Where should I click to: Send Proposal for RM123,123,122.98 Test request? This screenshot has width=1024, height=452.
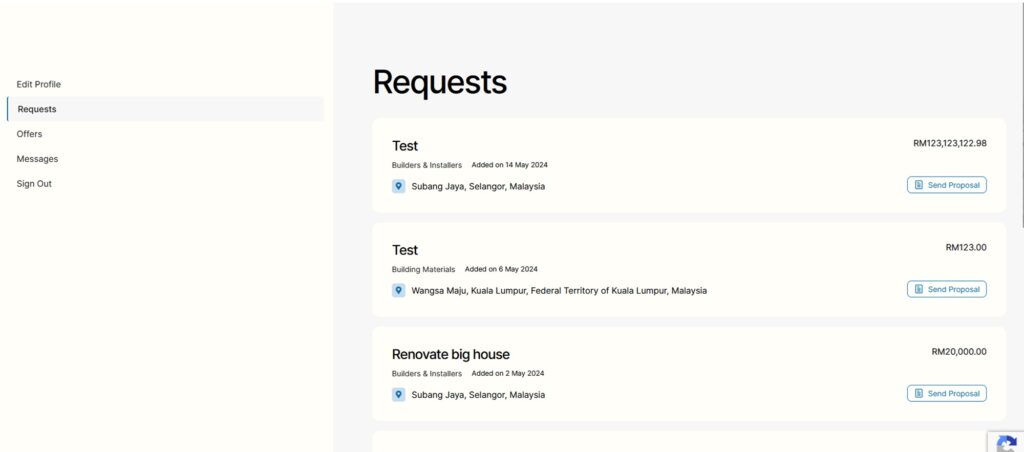click(x=946, y=185)
